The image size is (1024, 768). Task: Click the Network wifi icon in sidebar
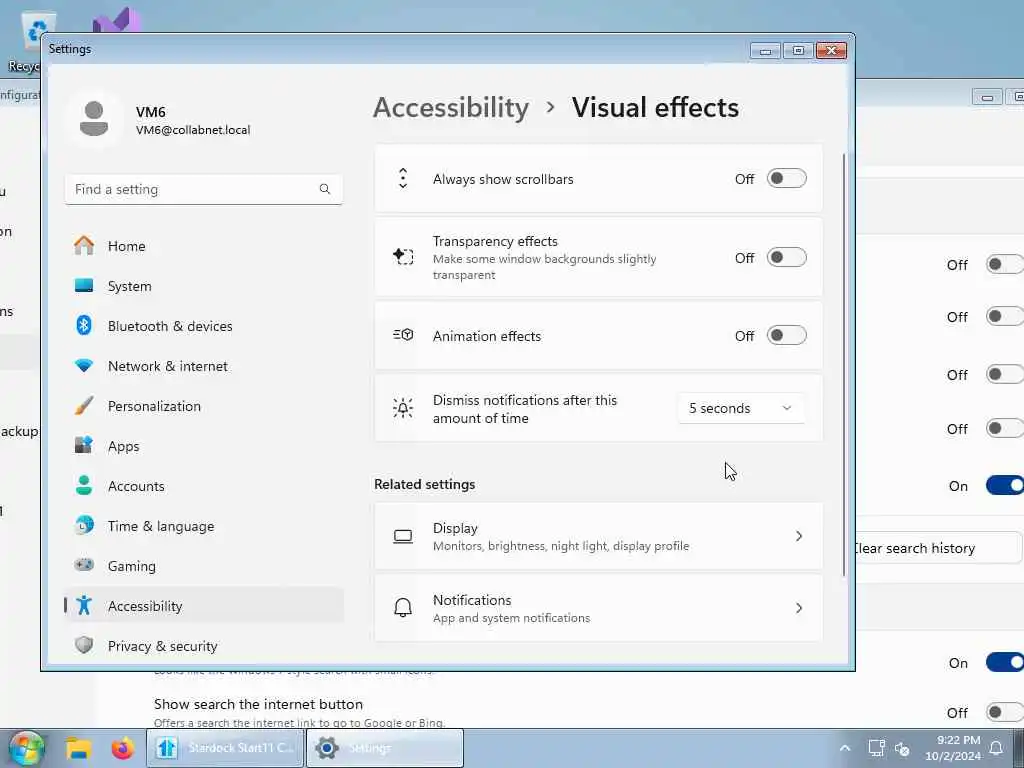pos(84,366)
